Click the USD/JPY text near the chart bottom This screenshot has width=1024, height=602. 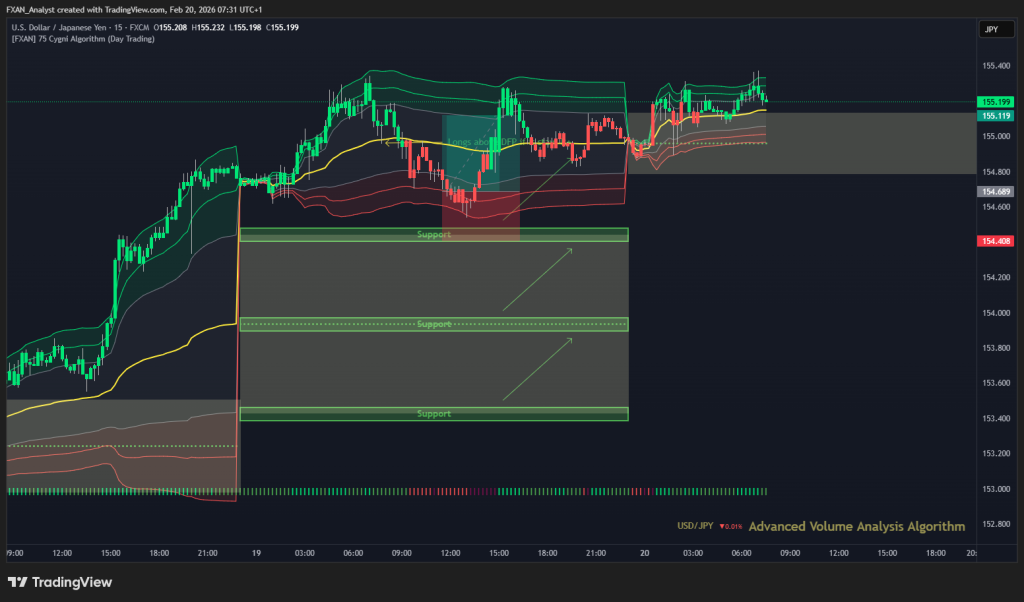click(x=696, y=527)
